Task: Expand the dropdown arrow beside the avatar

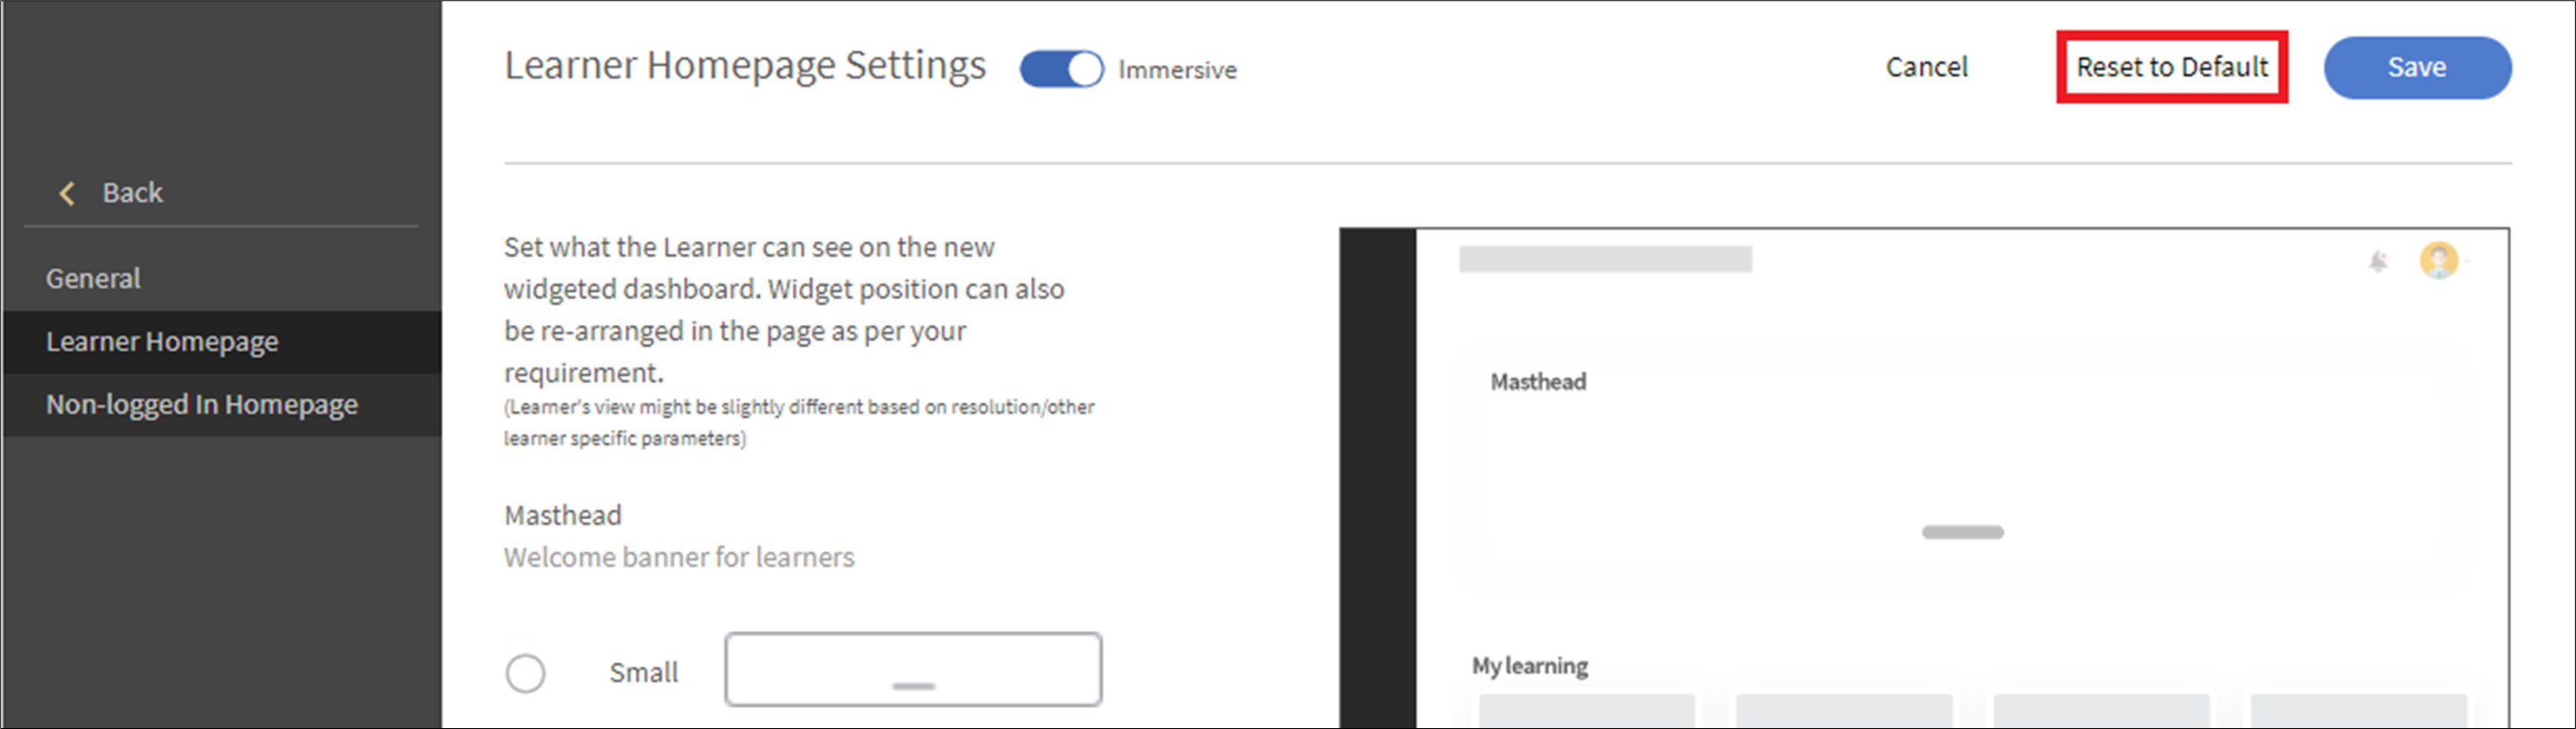Action: point(2468,262)
